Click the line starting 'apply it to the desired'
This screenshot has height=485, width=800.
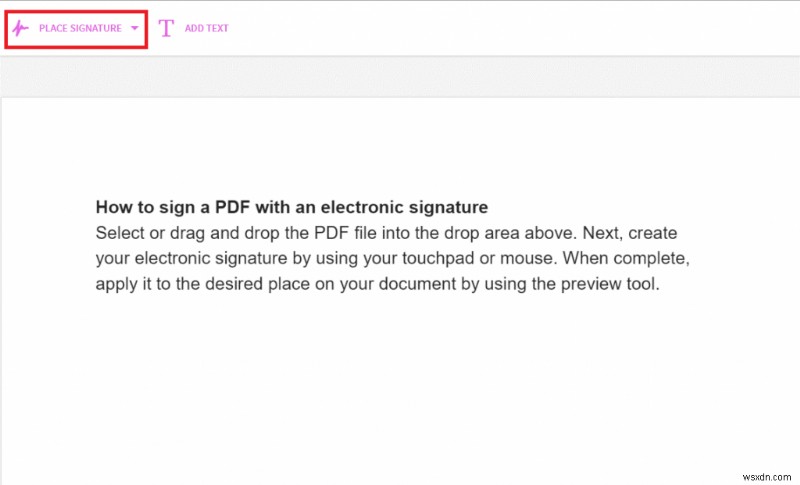click(380, 282)
